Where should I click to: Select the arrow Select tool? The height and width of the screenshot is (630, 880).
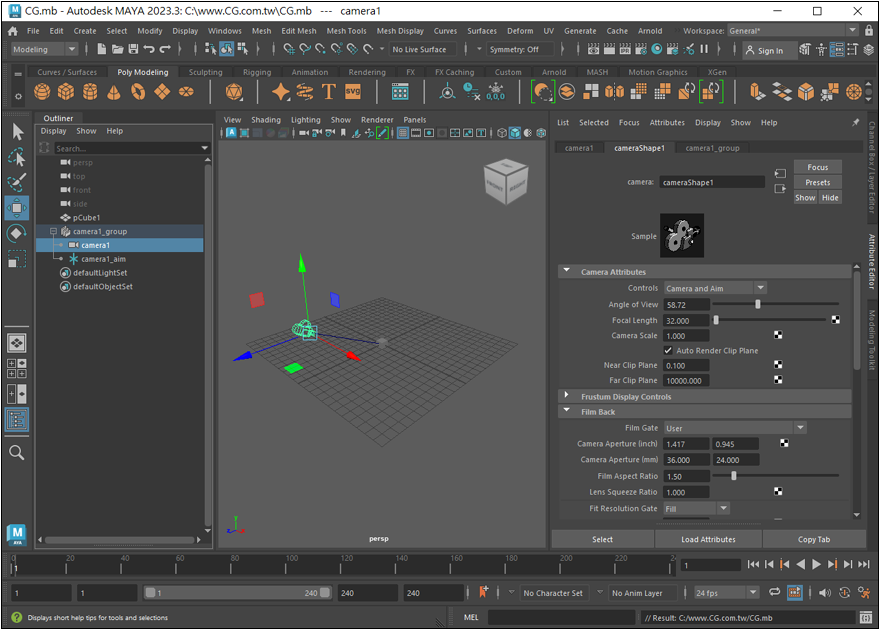pyautogui.click(x=17, y=132)
